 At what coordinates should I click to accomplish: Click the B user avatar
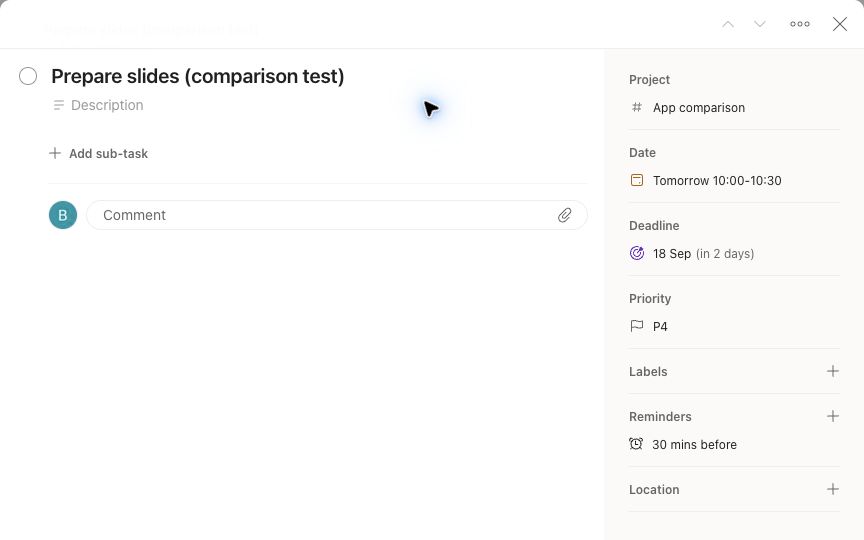pyautogui.click(x=63, y=215)
